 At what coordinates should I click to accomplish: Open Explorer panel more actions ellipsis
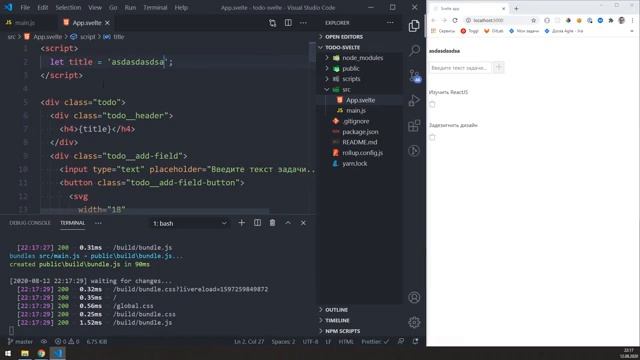[390, 23]
